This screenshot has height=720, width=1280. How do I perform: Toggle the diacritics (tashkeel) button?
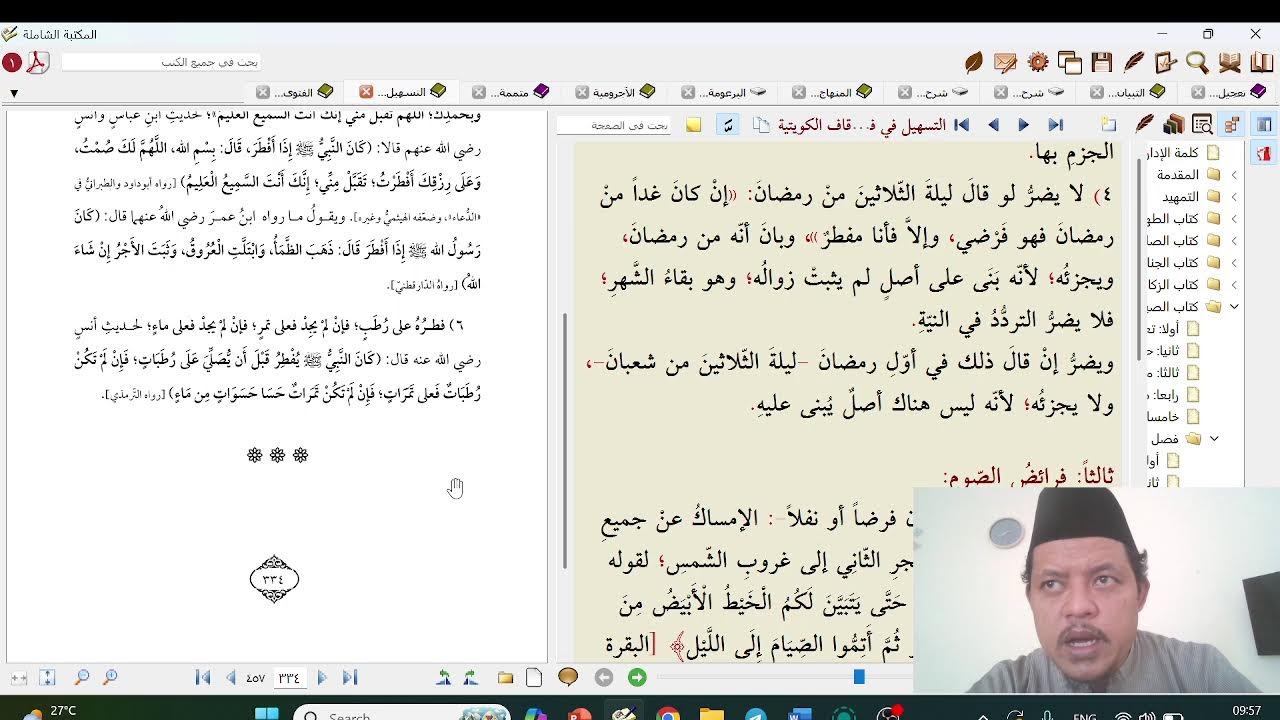click(728, 125)
